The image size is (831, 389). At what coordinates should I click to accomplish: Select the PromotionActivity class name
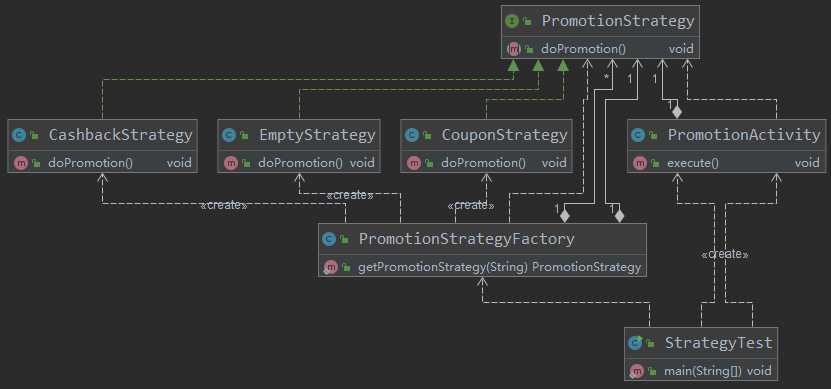(x=744, y=135)
